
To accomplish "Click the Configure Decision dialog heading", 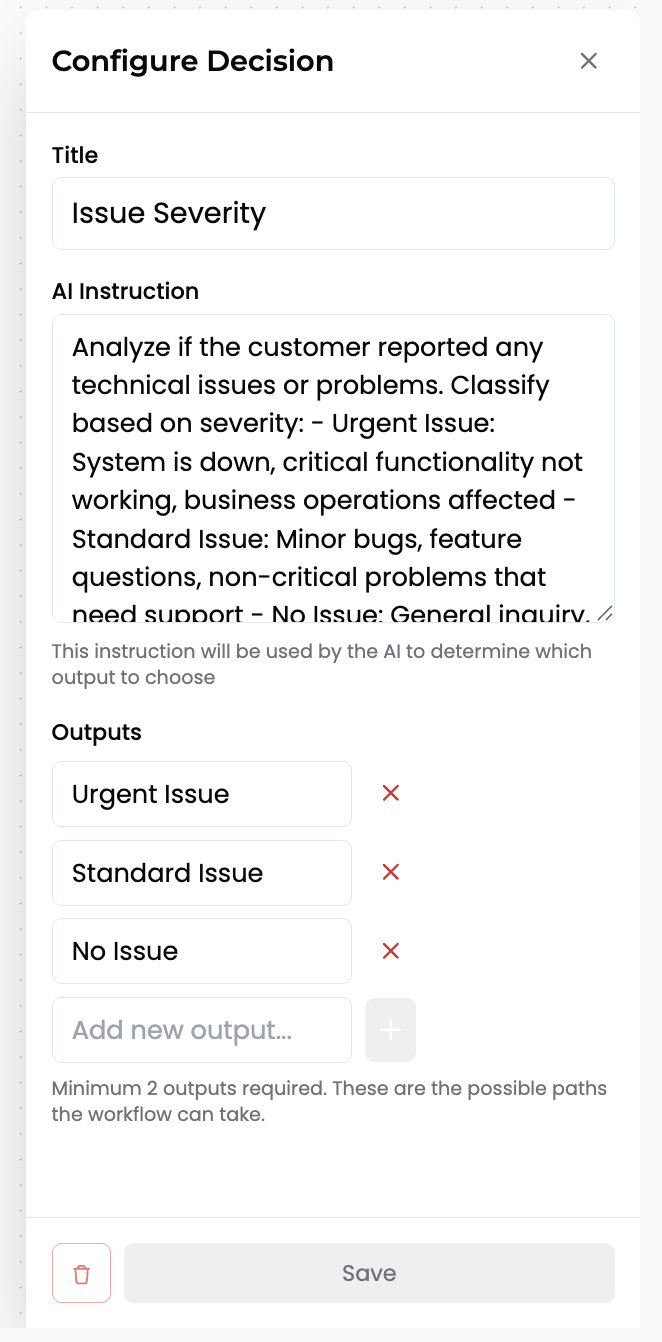I will click(193, 61).
